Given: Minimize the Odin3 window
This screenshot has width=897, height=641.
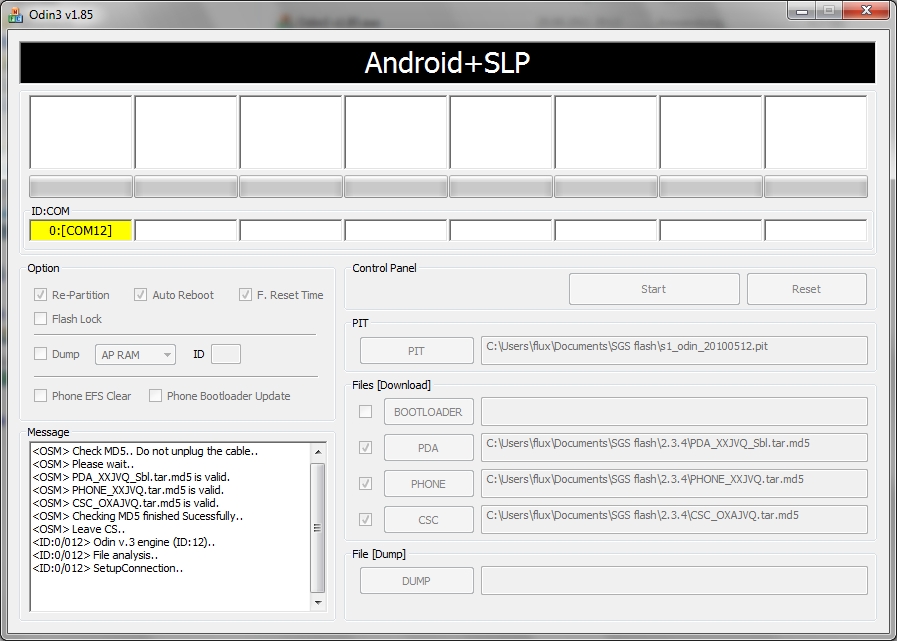Looking at the screenshot, I should click(x=801, y=11).
